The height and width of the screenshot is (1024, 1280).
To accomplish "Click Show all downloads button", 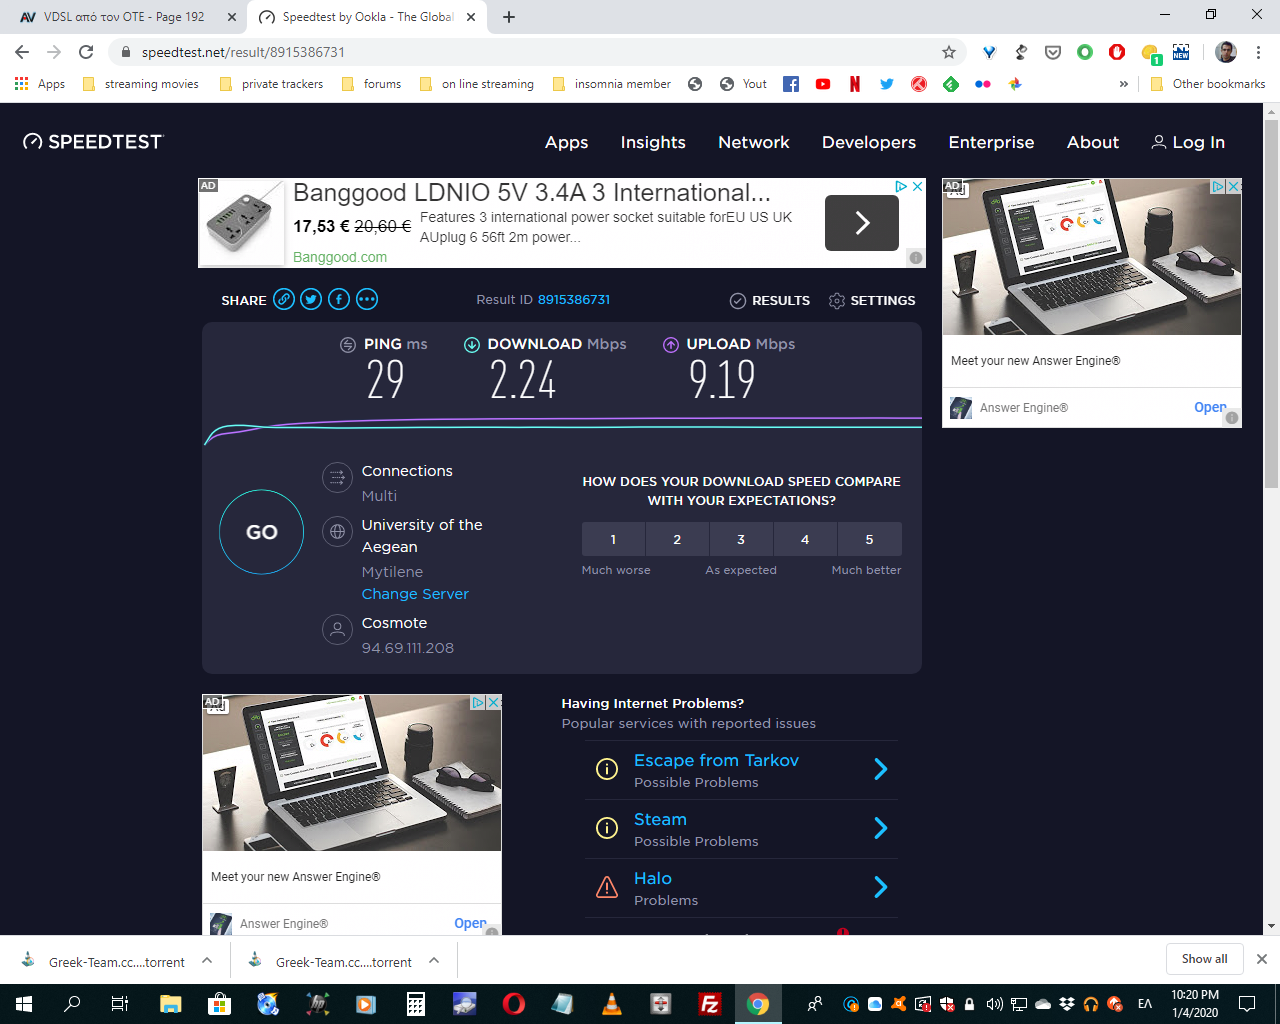I will pyautogui.click(x=1204, y=959).
